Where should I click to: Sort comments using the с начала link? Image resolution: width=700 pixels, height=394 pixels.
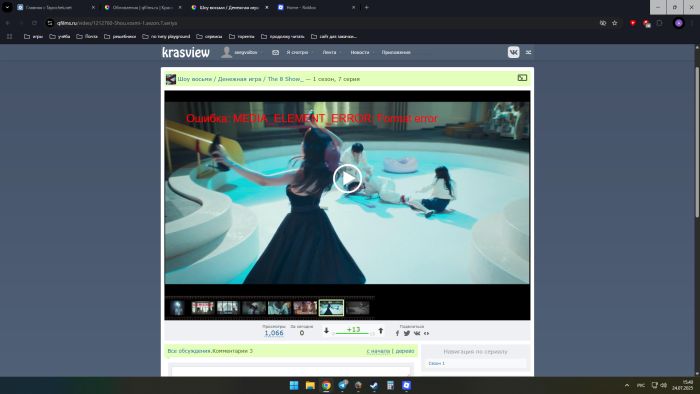pos(378,351)
